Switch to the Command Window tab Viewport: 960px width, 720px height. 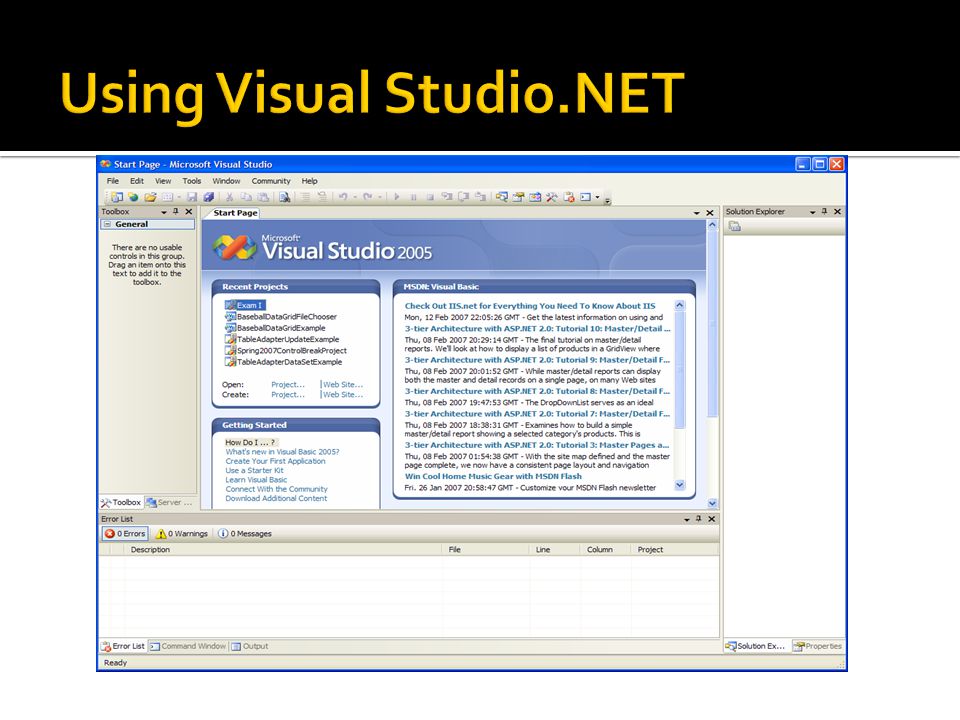click(188, 646)
